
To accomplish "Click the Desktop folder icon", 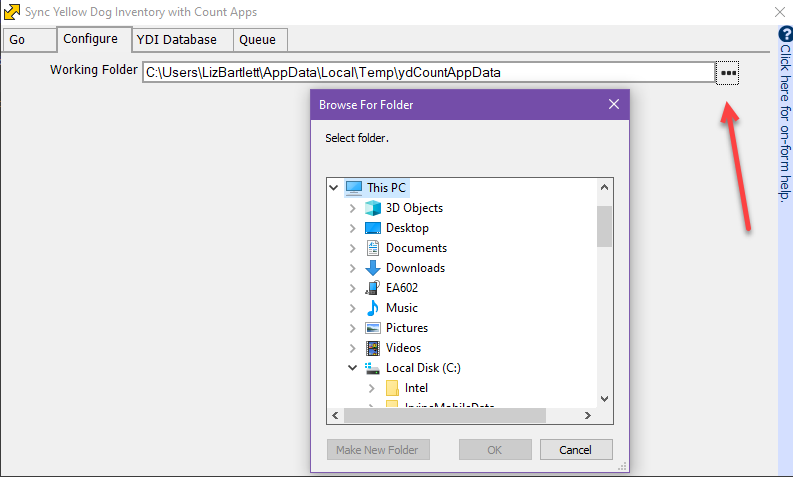I will tap(373, 228).
